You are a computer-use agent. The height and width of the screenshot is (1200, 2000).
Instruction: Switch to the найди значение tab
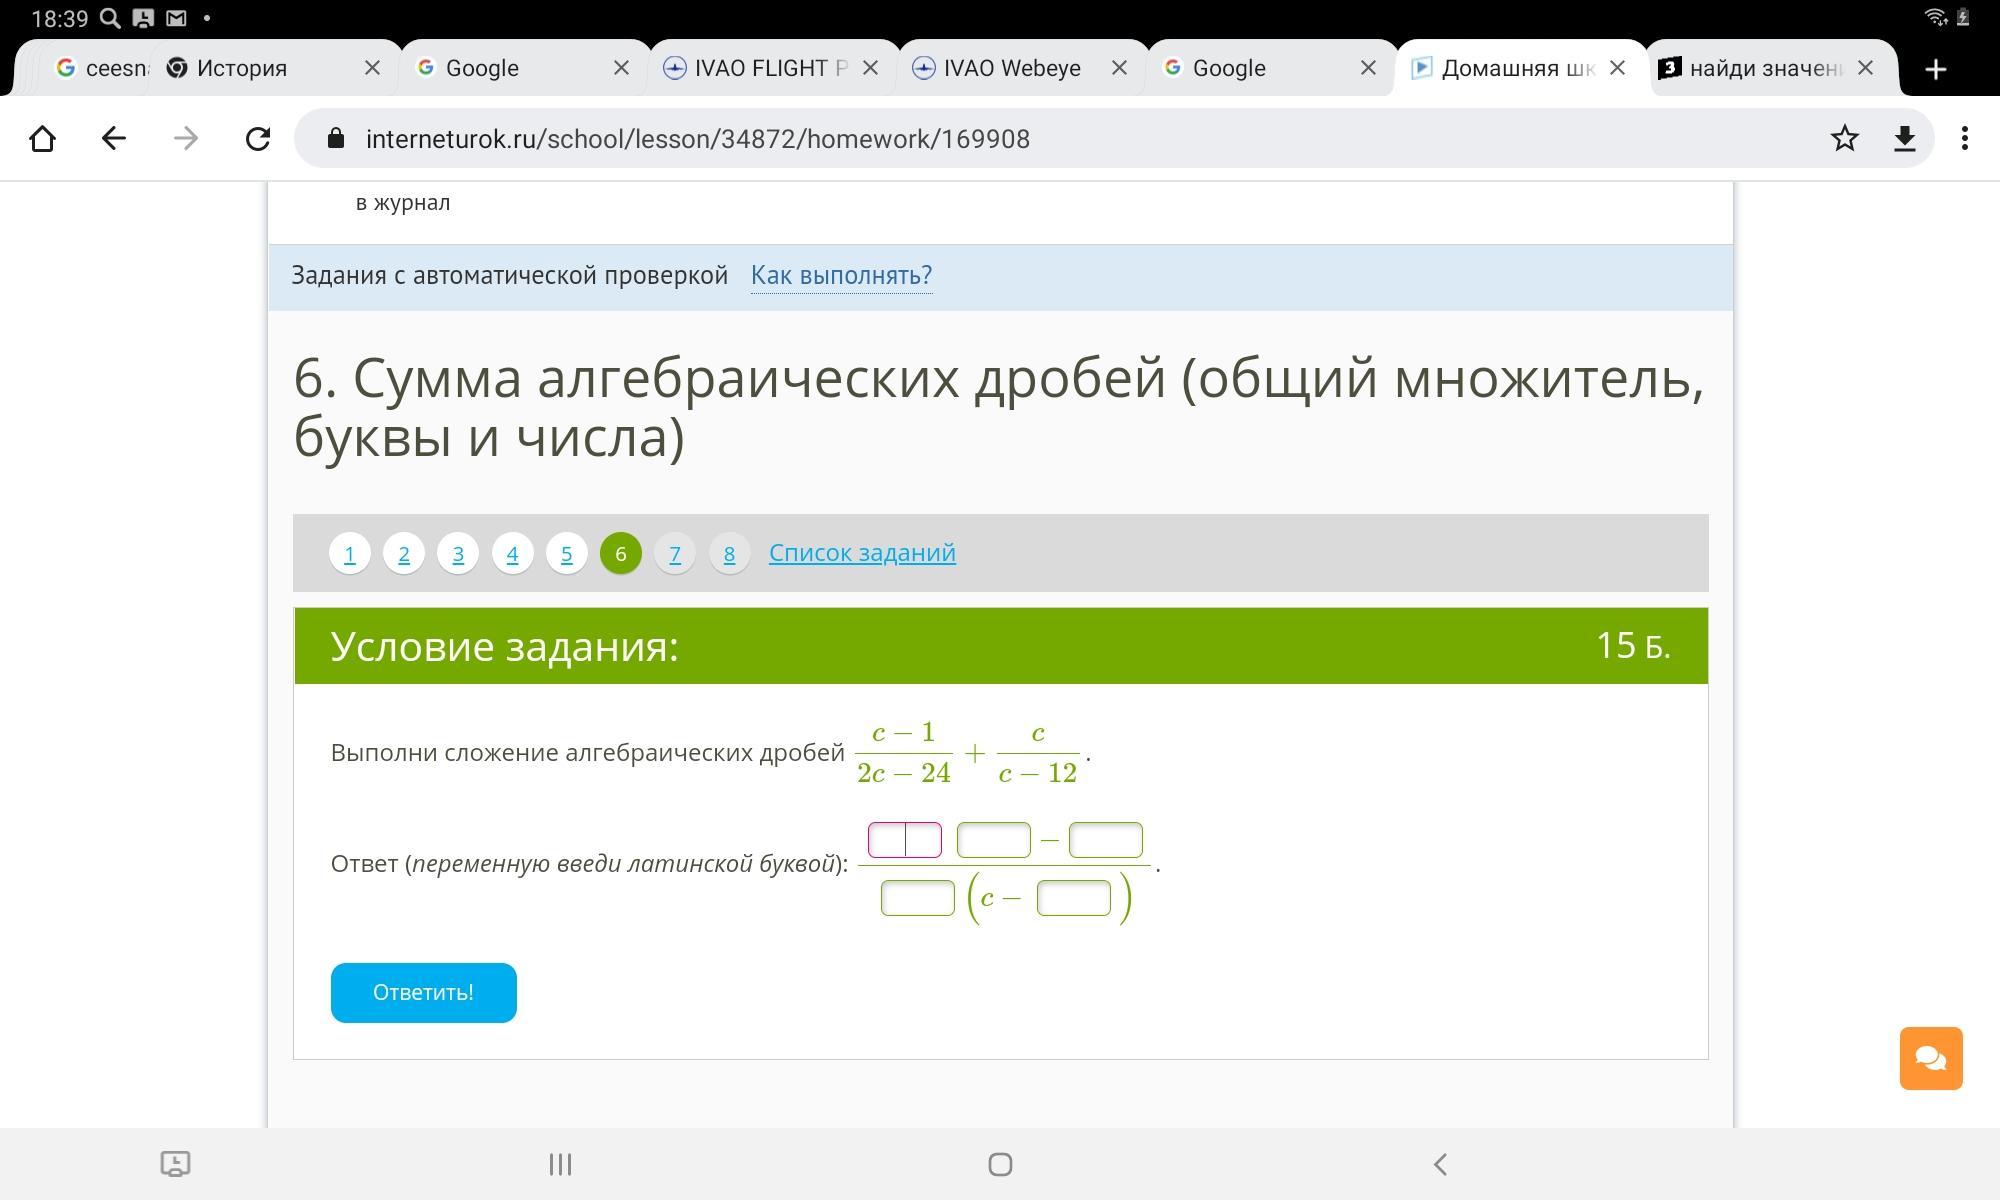pyautogui.click(x=1765, y=68)
